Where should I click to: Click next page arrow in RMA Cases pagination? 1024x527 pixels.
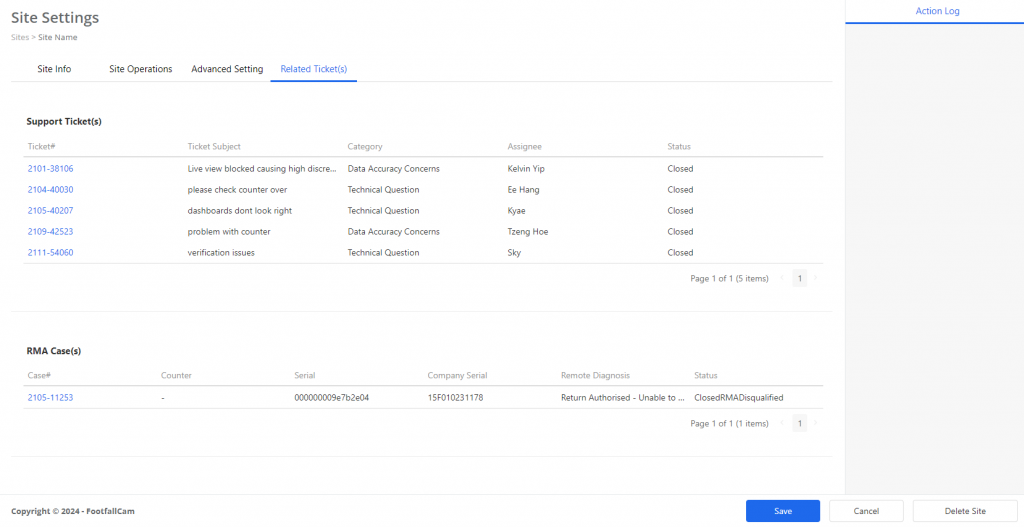click(815, 423)
